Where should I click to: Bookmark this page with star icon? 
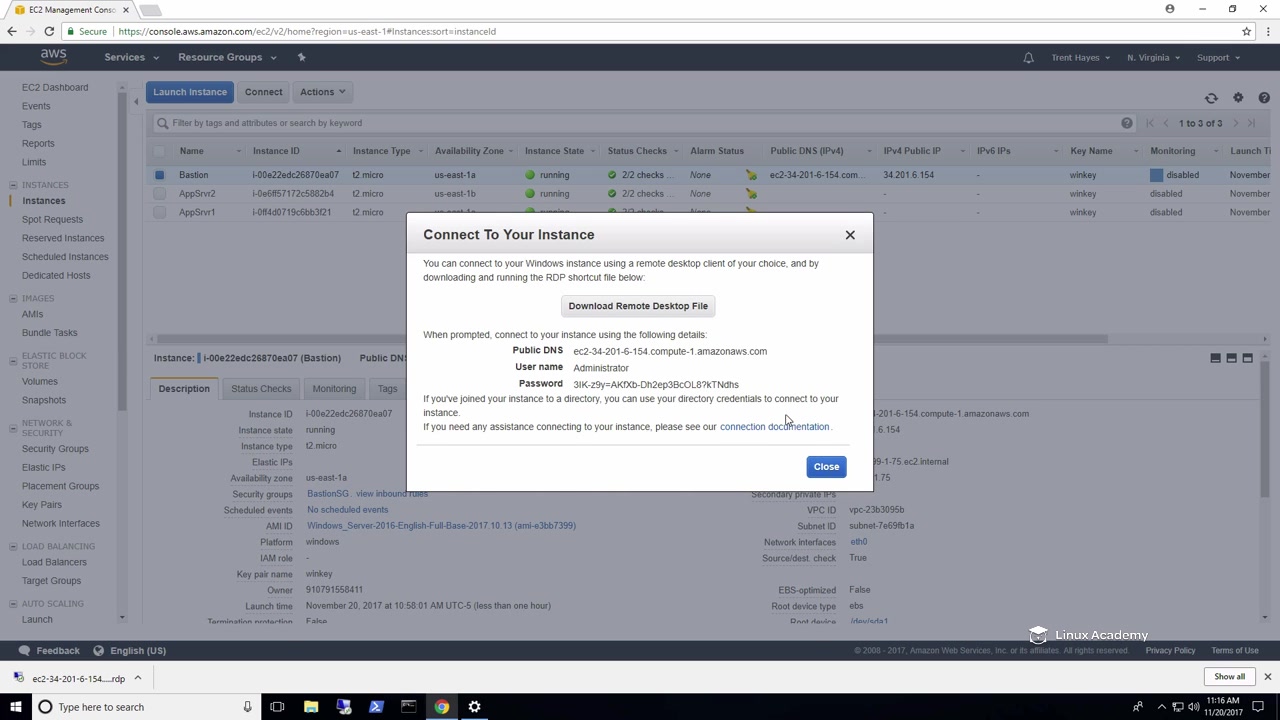[x=1246, y=31]
